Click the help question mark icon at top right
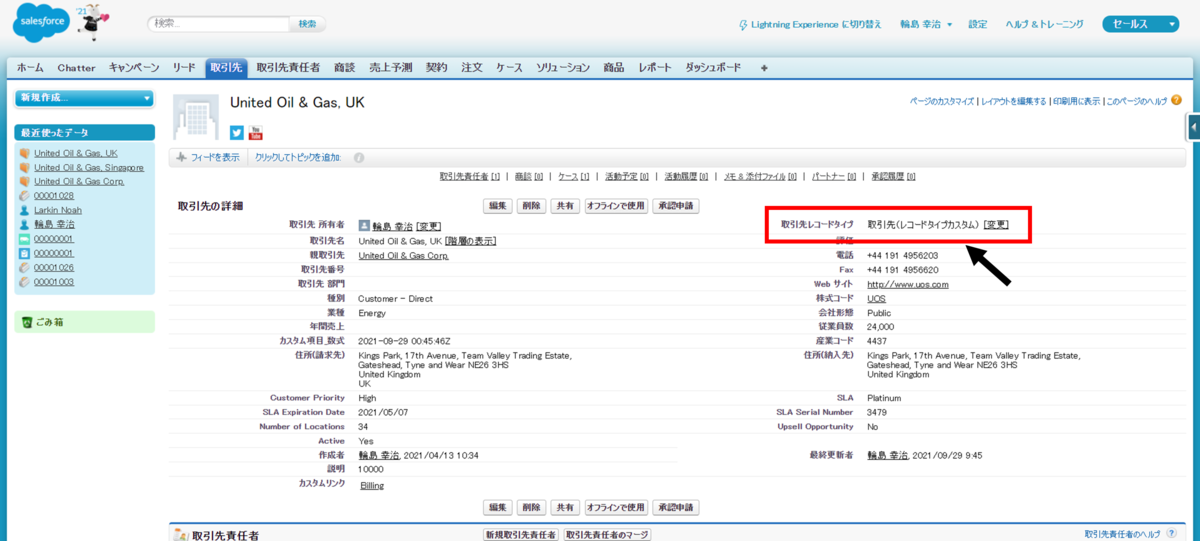1200x541 pixels. click(1176, 101)
